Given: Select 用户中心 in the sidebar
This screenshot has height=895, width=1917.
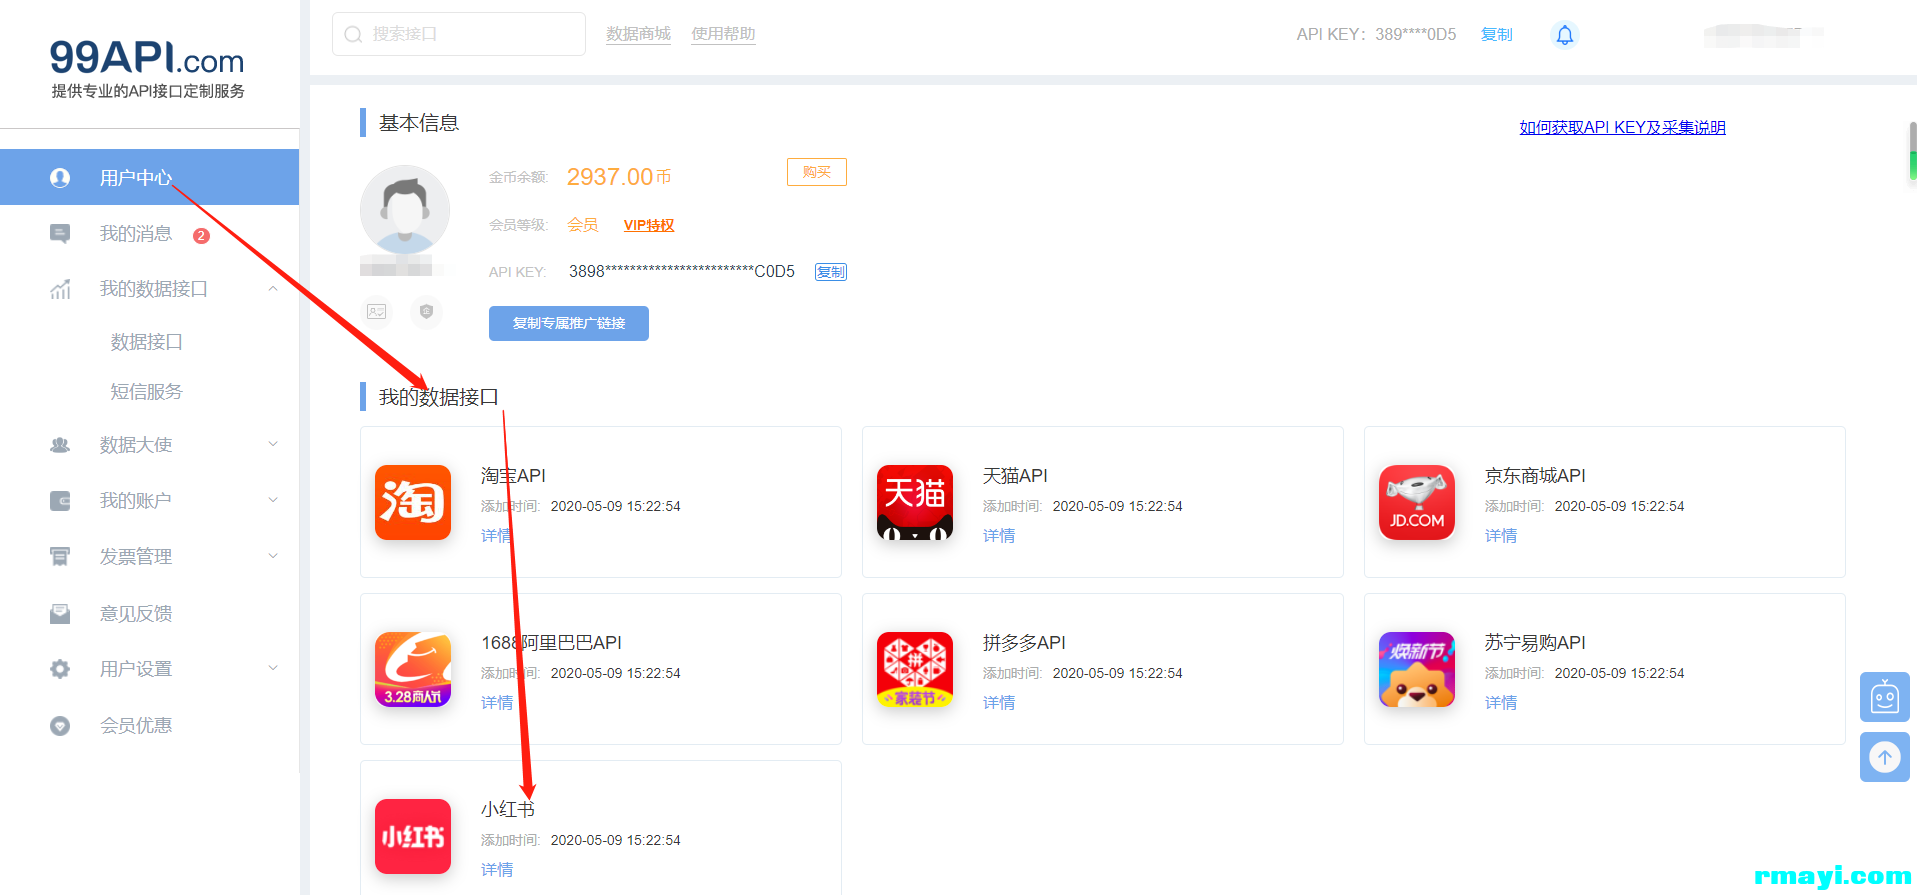Looking at the screenshot, I should 149,177.
